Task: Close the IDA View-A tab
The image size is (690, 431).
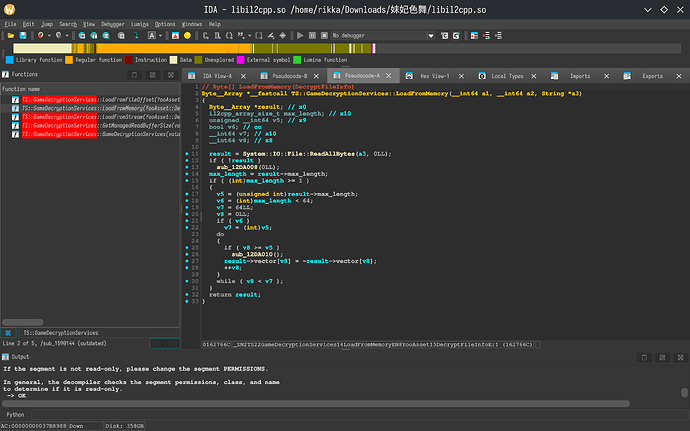Action: [x=243, y=76]
